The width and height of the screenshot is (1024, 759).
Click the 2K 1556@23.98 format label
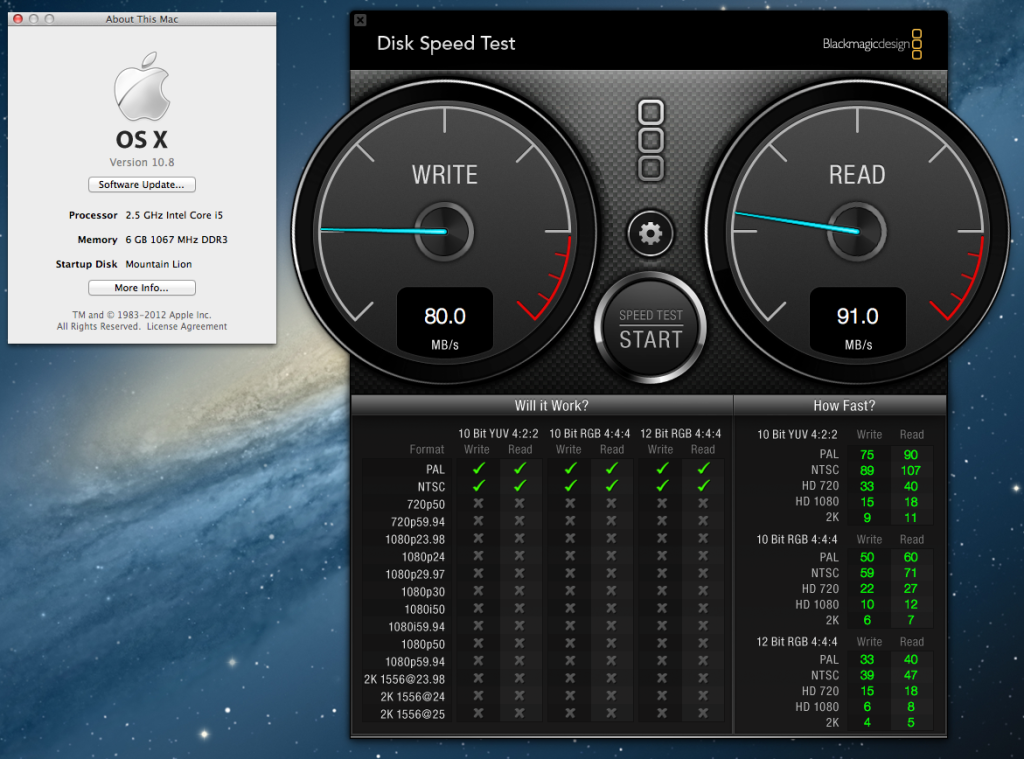click(405, 679)
